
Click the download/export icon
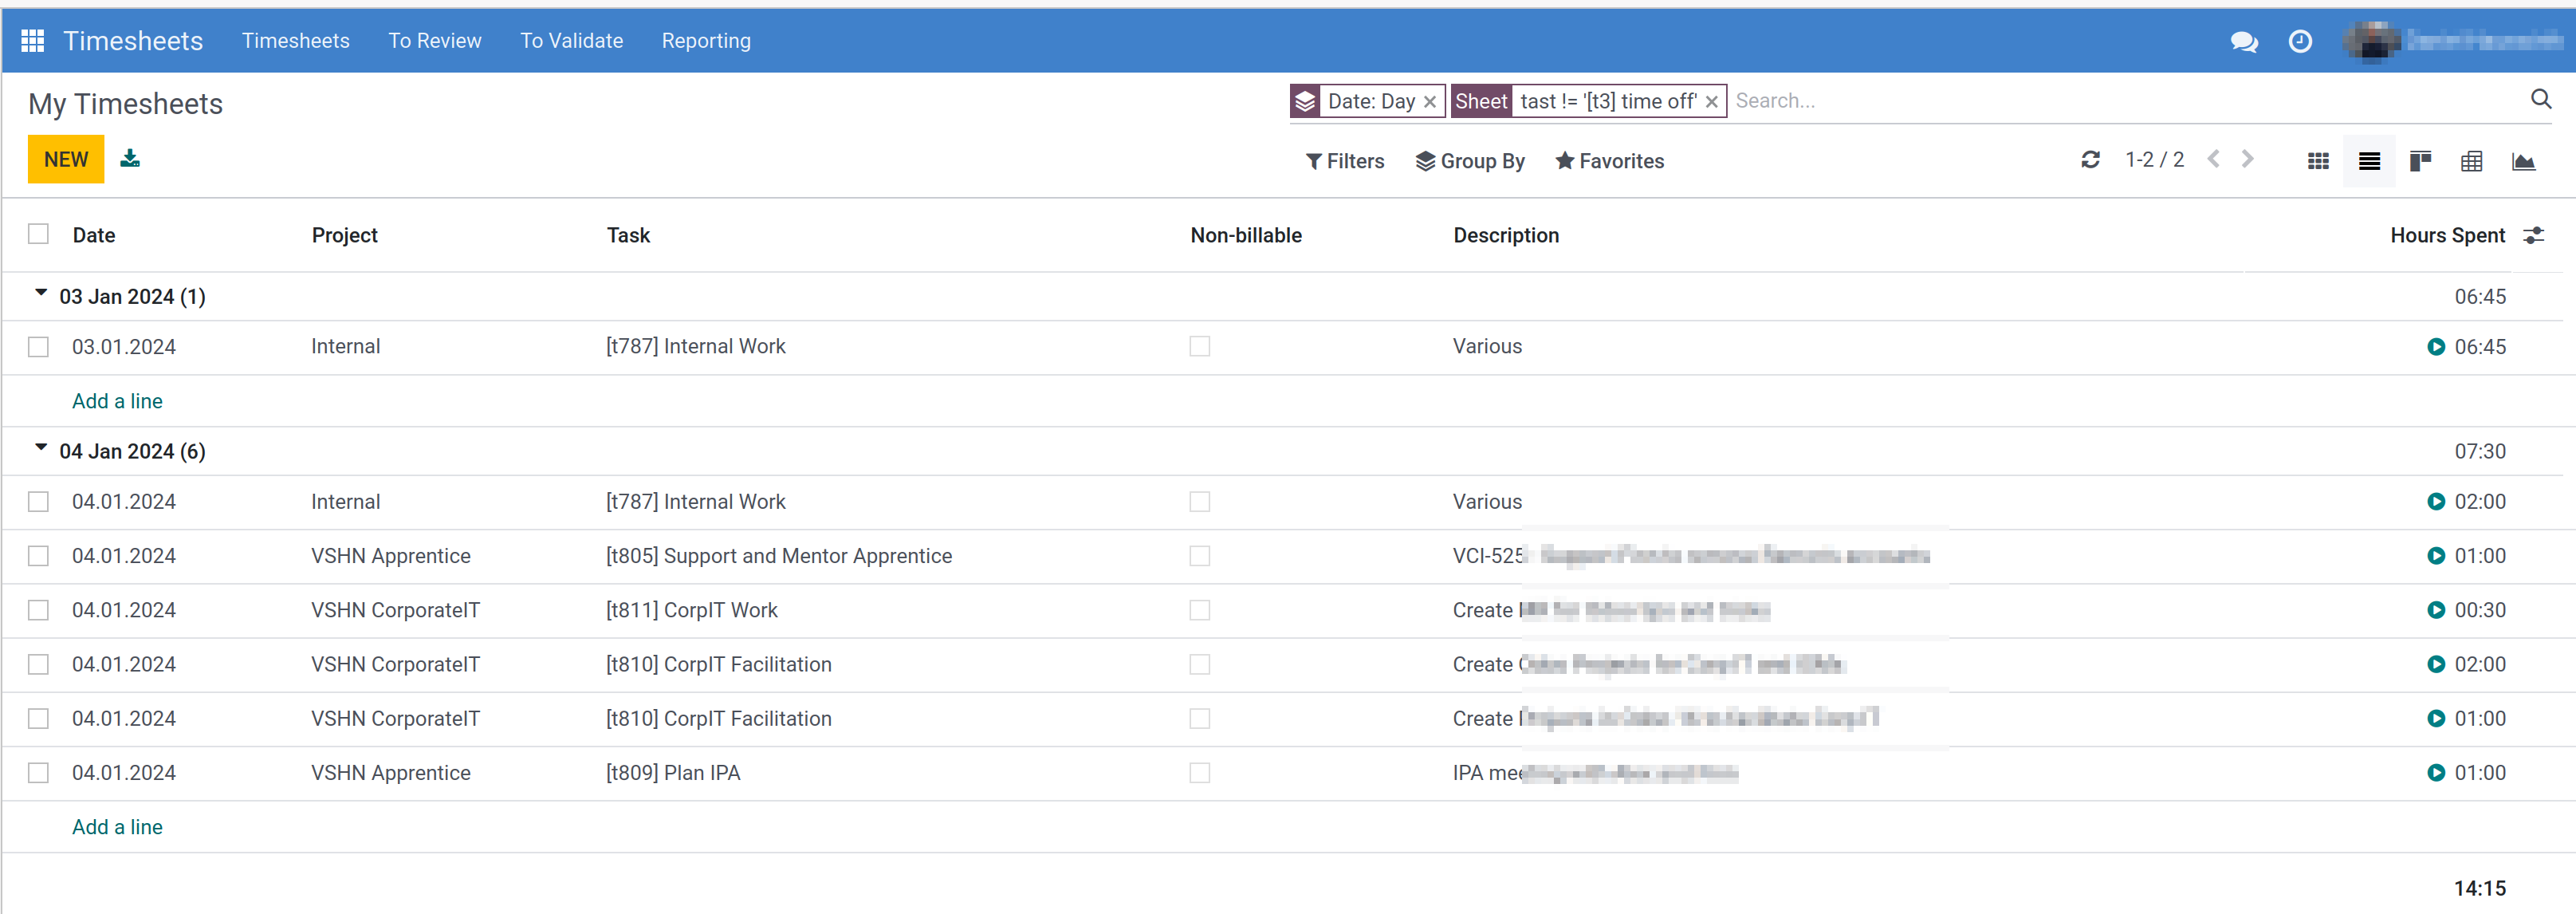tap(132, 158)
